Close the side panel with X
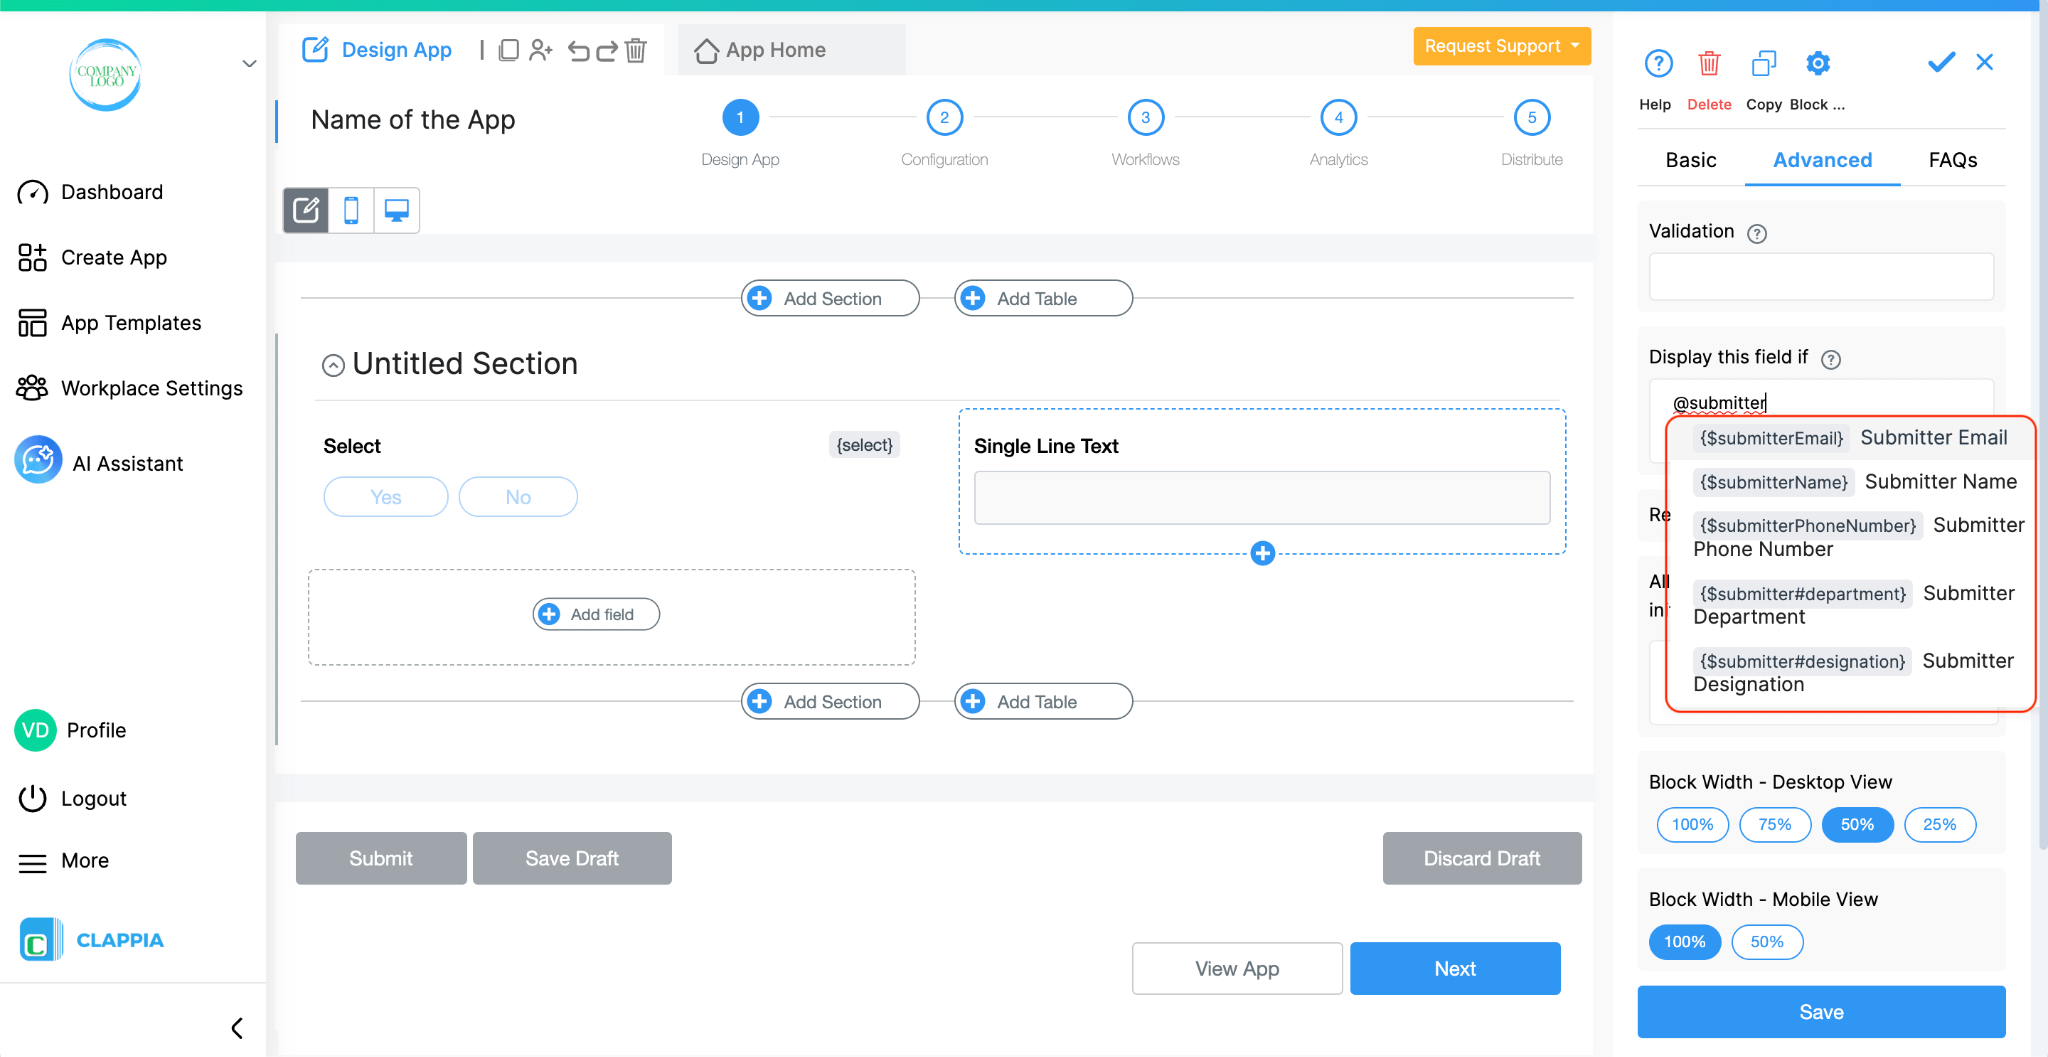This screenshot has height=1057, width=2048. coord(1985,62)
